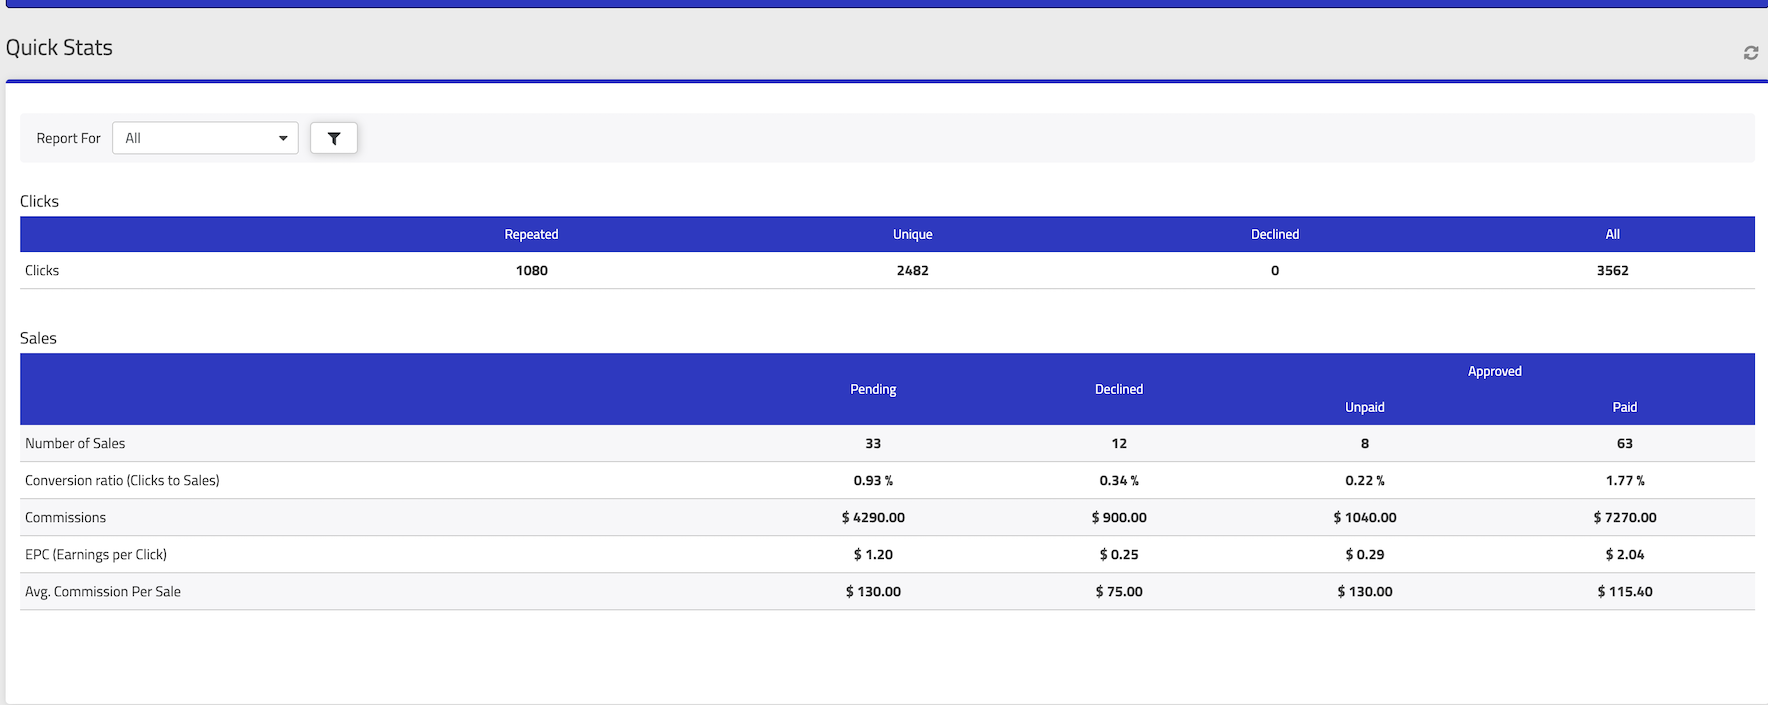Apply the filter using the funnel button
1768x705 pixels.
(x=334, y=138)
